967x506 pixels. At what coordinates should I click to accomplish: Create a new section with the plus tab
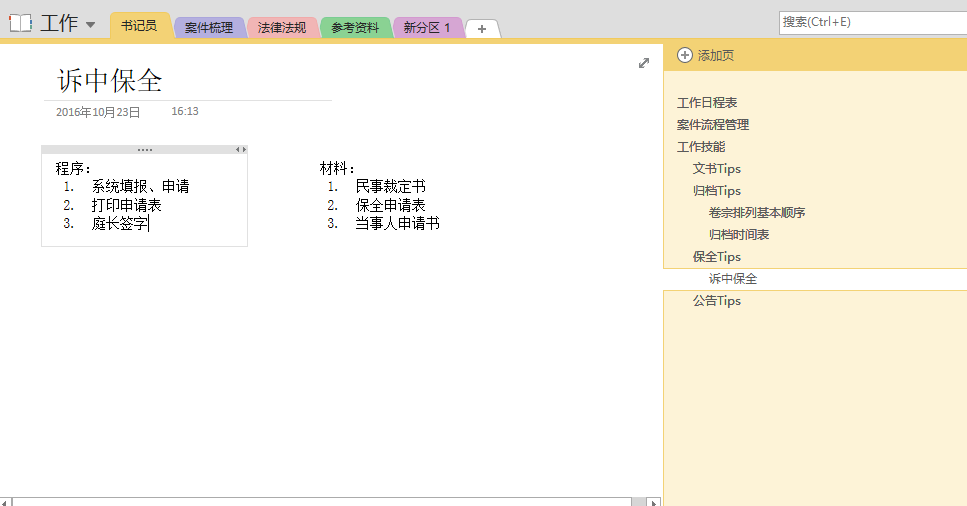click(x=482, y=29)
